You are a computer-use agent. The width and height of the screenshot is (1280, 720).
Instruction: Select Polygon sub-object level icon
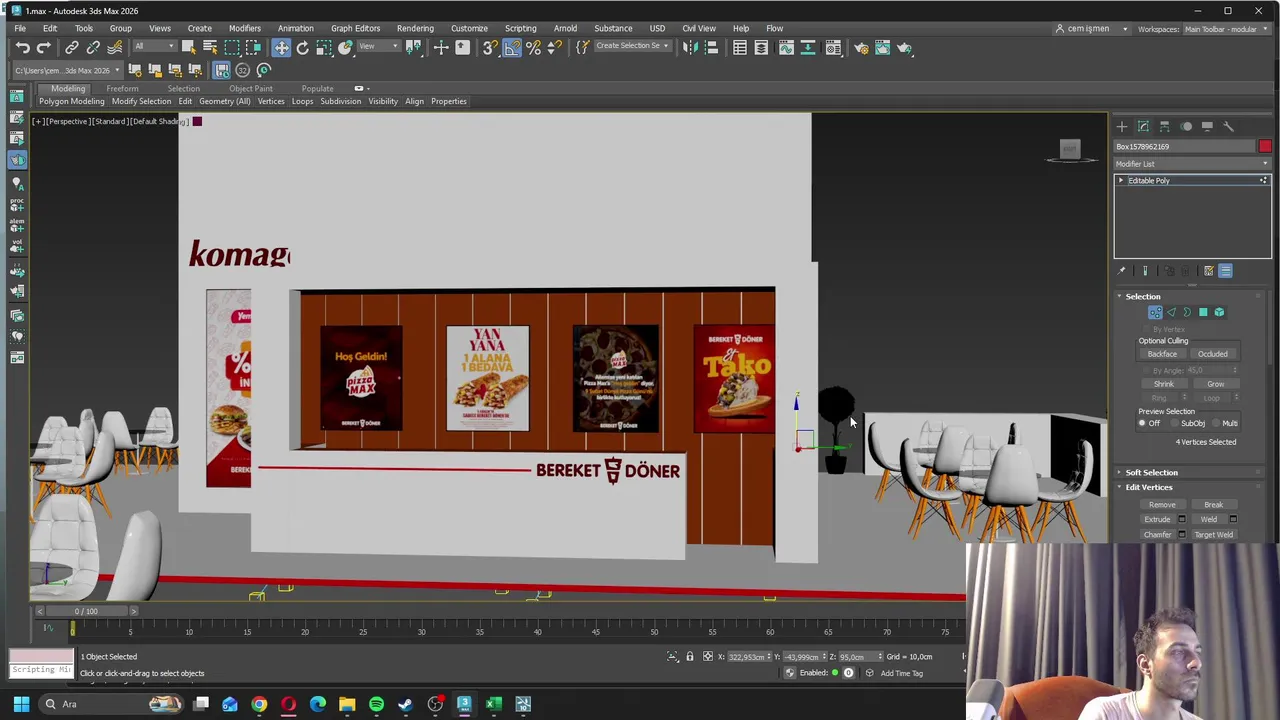pyautogui.click(x=1203, y=312)
